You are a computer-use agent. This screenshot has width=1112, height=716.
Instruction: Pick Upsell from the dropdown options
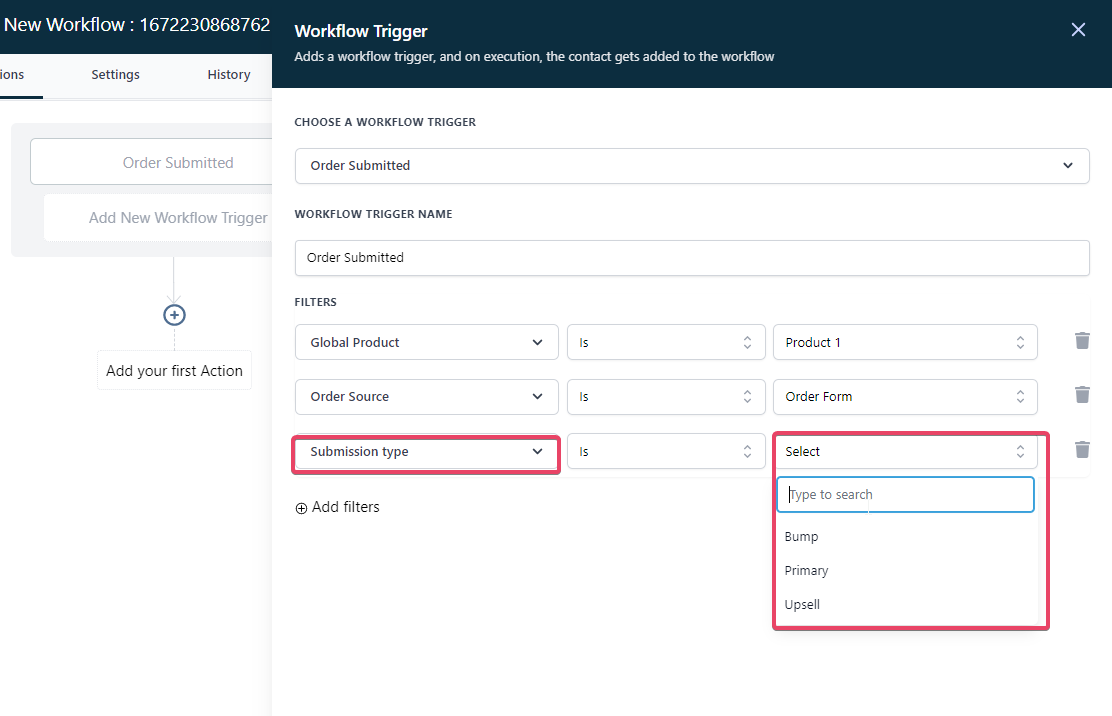pyautogui.click(x=803, y=605)
